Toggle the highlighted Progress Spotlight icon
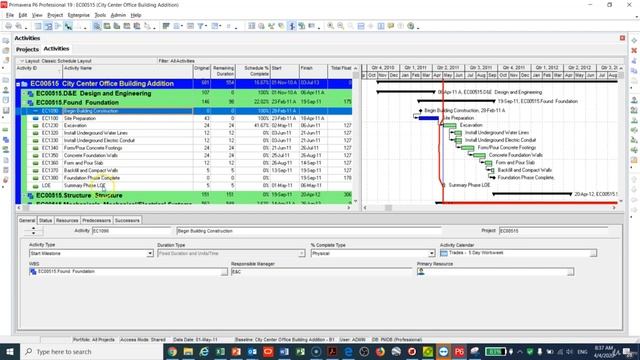640x360 pixels. tap(292, 26)
